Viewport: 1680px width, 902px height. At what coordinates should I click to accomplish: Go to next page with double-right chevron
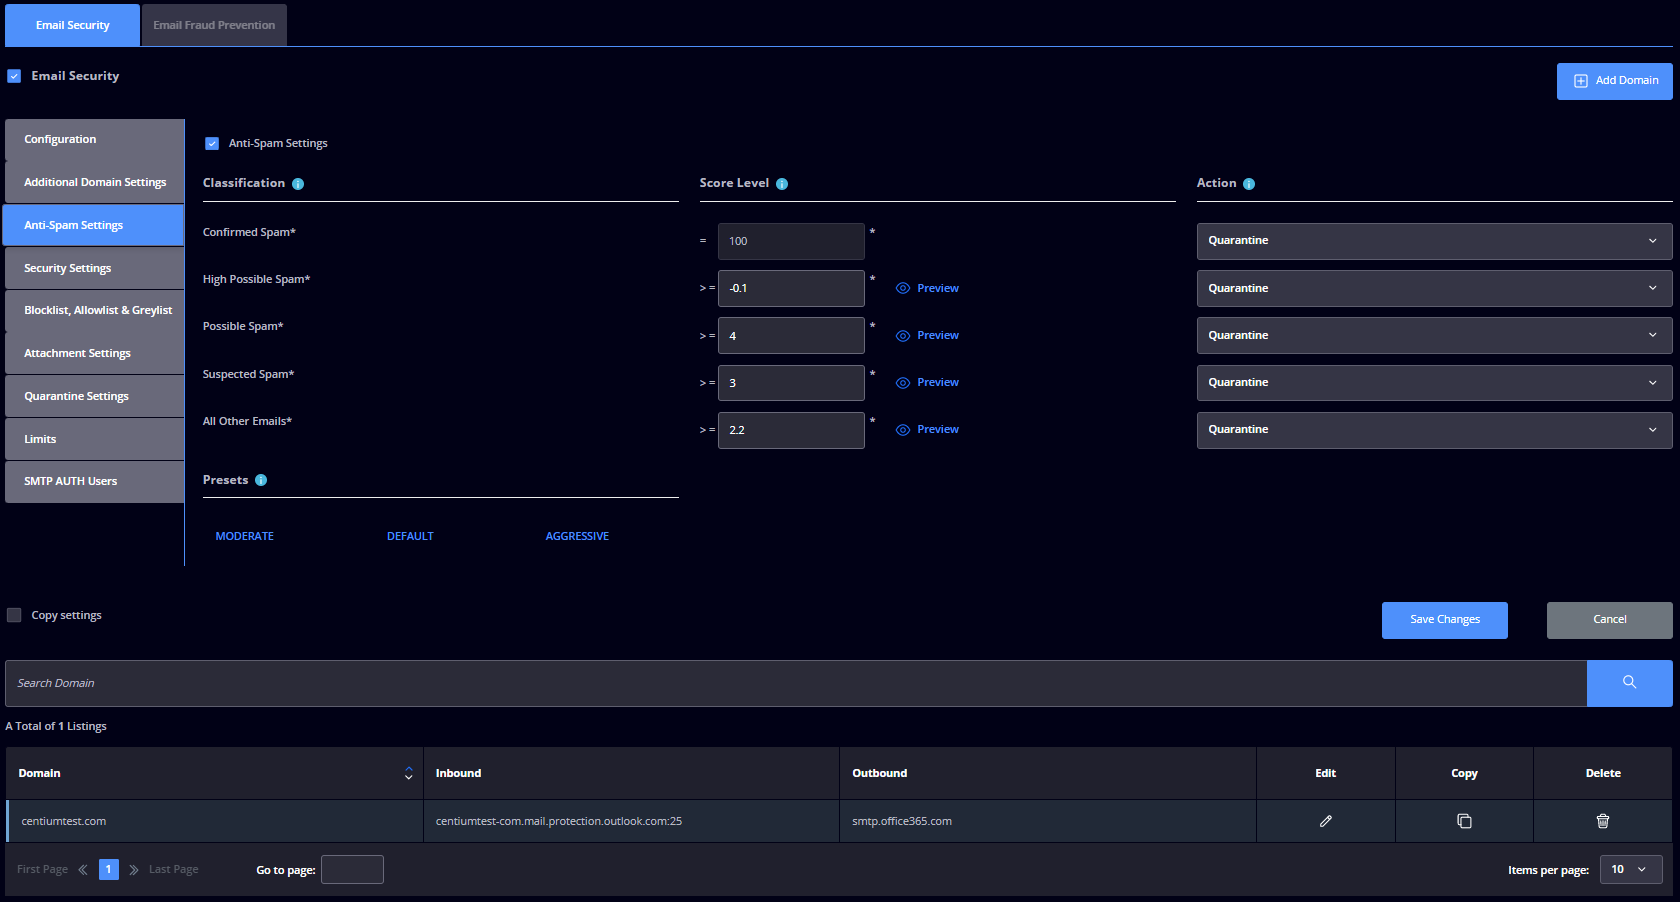(x=134, y=870)
